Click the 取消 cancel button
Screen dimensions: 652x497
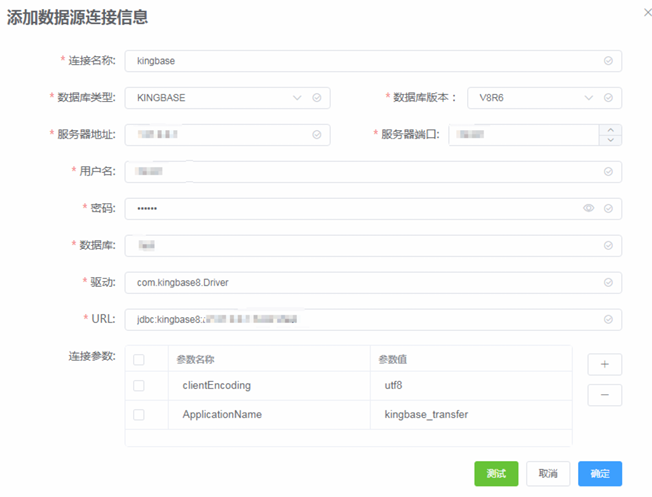click(x=548, y=473)
